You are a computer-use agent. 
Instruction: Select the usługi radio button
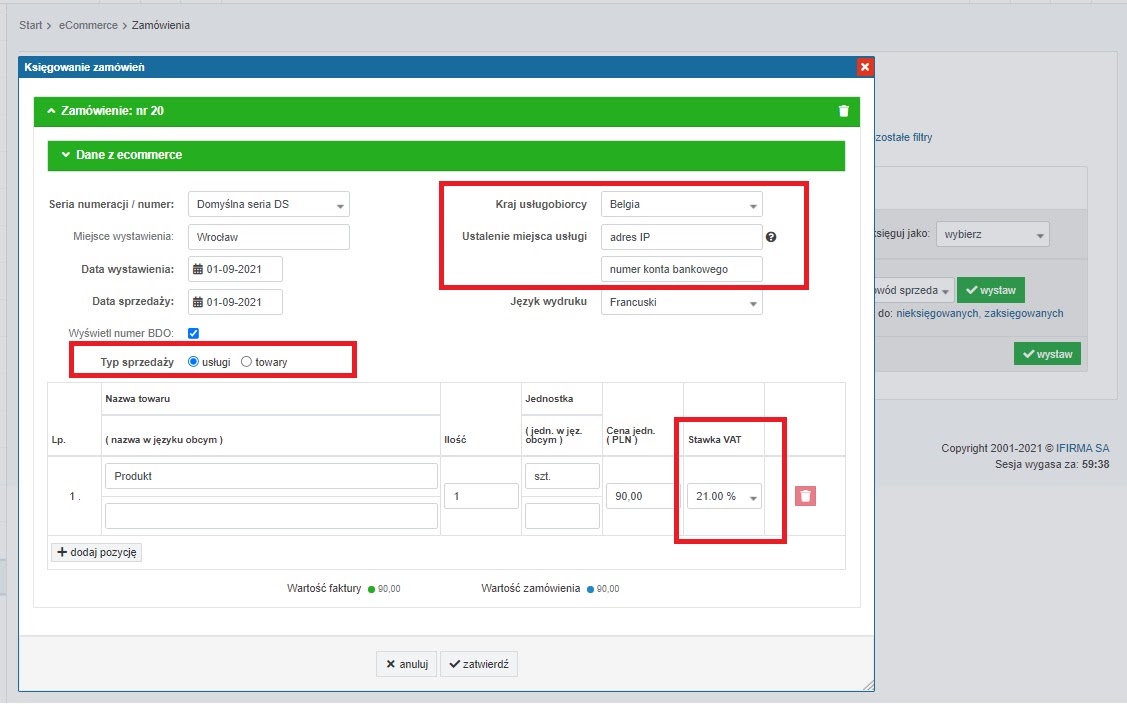click(x=193, y=362)
